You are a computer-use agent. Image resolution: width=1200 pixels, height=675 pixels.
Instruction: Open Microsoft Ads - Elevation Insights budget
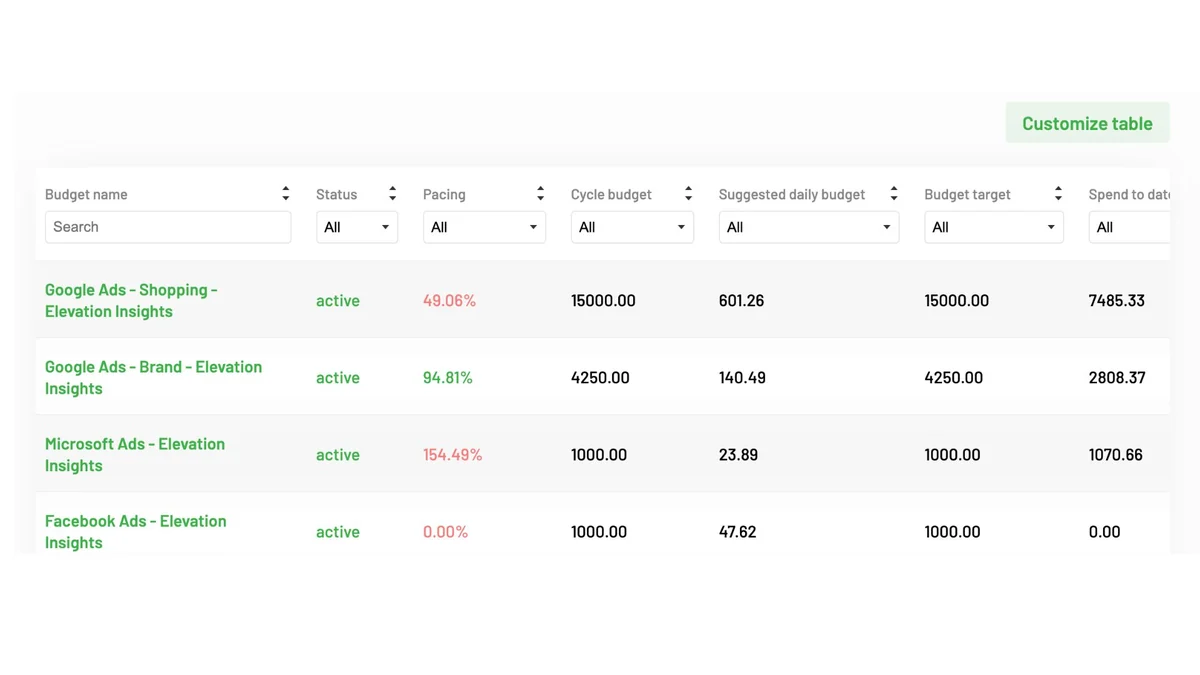tap(135, 454)
